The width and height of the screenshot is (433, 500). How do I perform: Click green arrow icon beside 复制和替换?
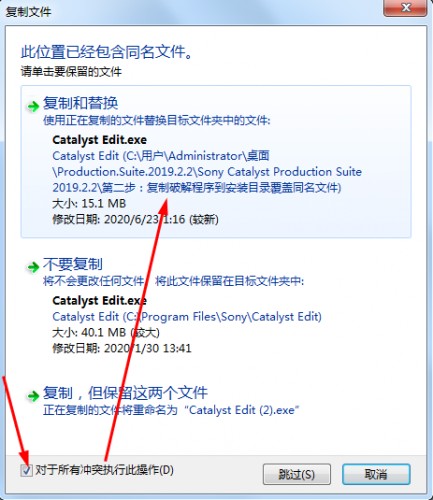click(x=33, y=107)
